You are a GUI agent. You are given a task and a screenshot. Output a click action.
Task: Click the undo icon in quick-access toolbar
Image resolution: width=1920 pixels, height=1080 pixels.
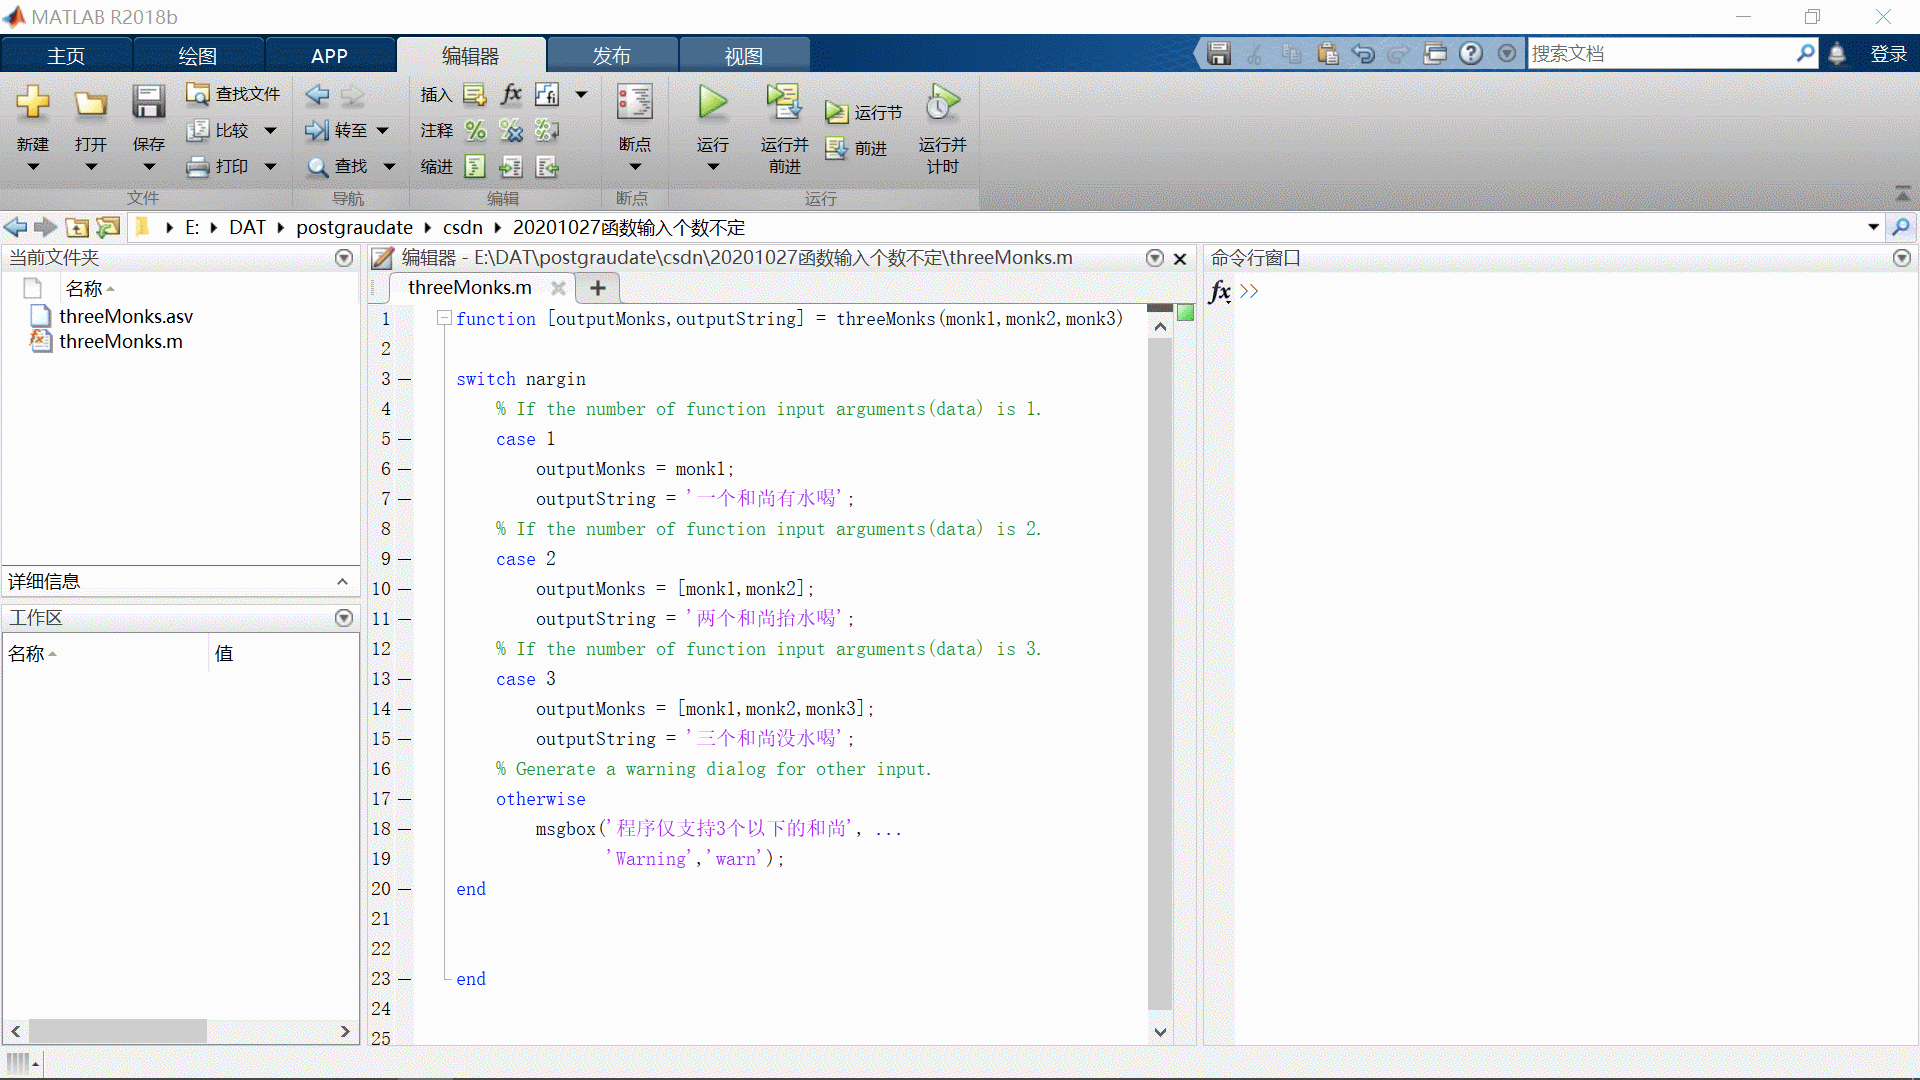coord(1363,54)
